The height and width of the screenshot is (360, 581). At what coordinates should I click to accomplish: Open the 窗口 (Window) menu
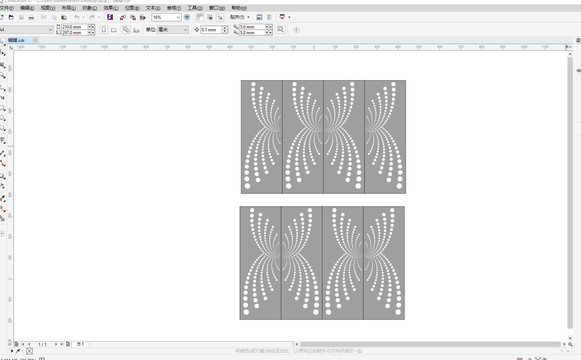click(217, 8)
